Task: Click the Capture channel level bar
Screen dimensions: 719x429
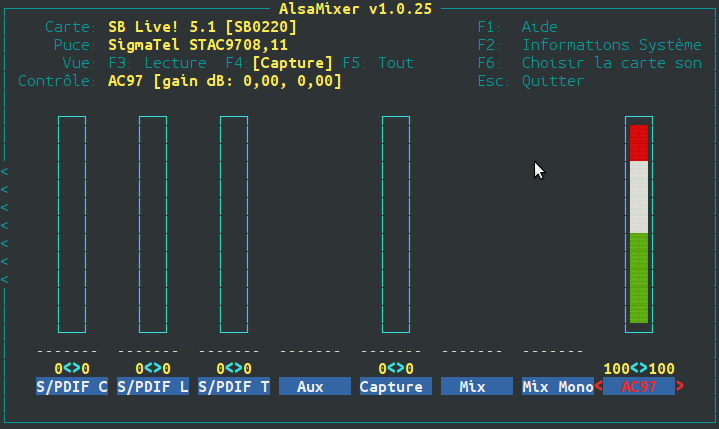Action: click(396, 225)
